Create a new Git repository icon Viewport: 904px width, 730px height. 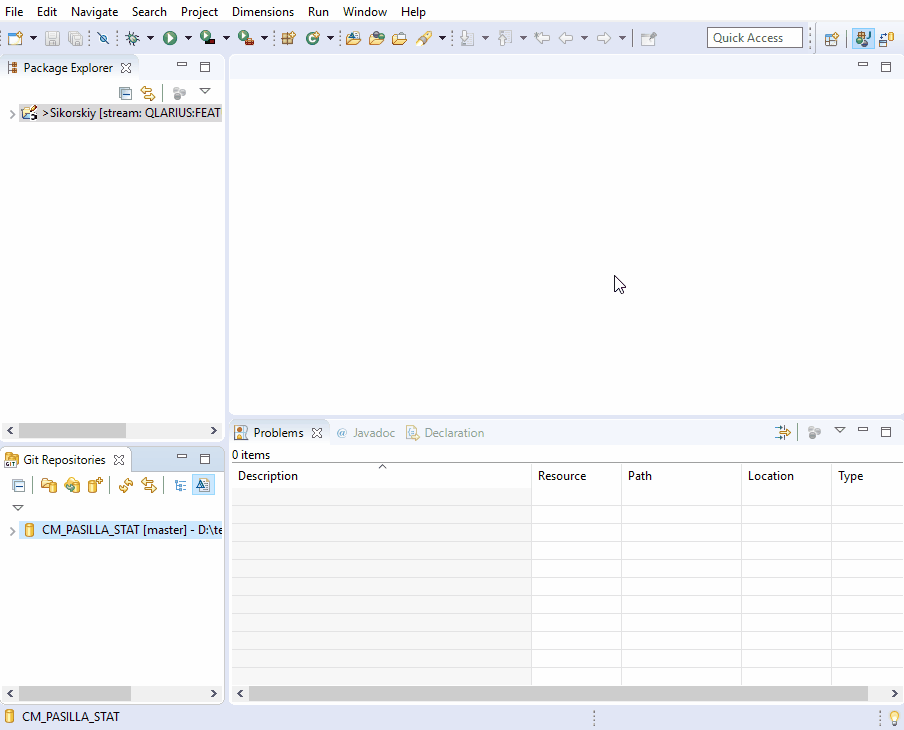coord(95,485)
